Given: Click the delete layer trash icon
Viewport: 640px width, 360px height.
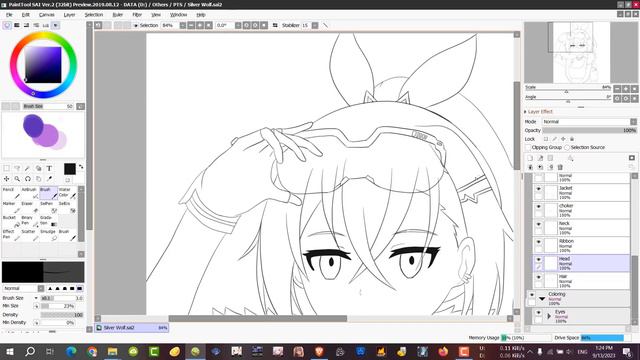Looking at the screenshot, I should point(560,167).
